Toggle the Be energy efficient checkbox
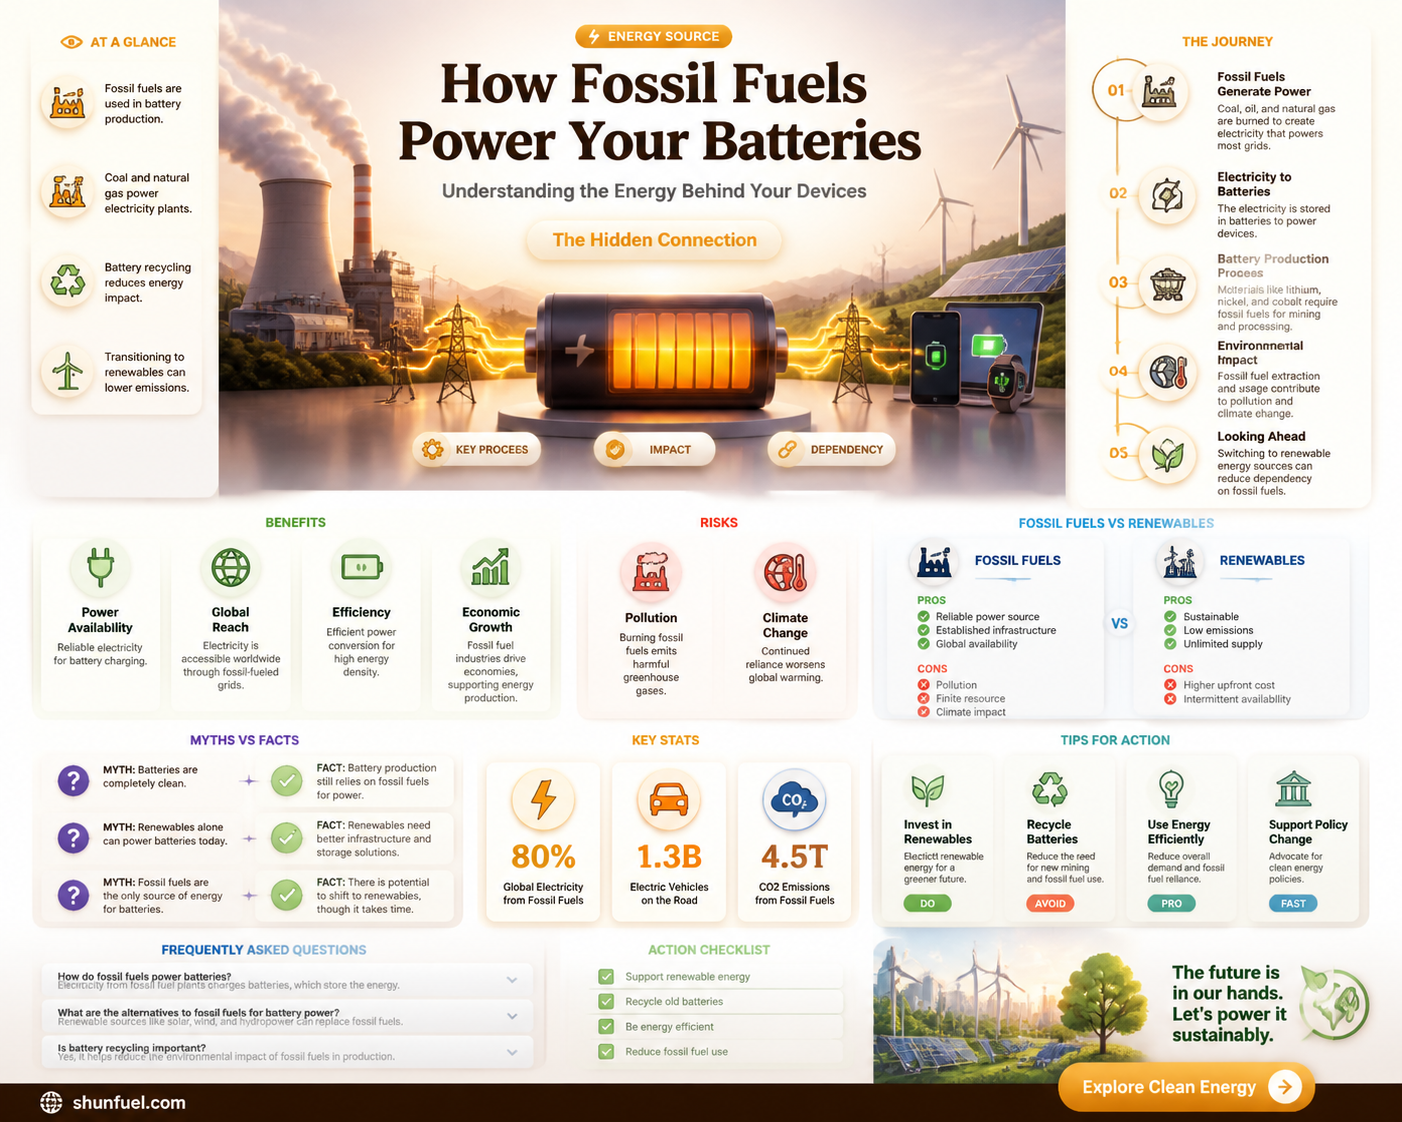This screenshot has width=1402, height=1122. point(606,1027)
